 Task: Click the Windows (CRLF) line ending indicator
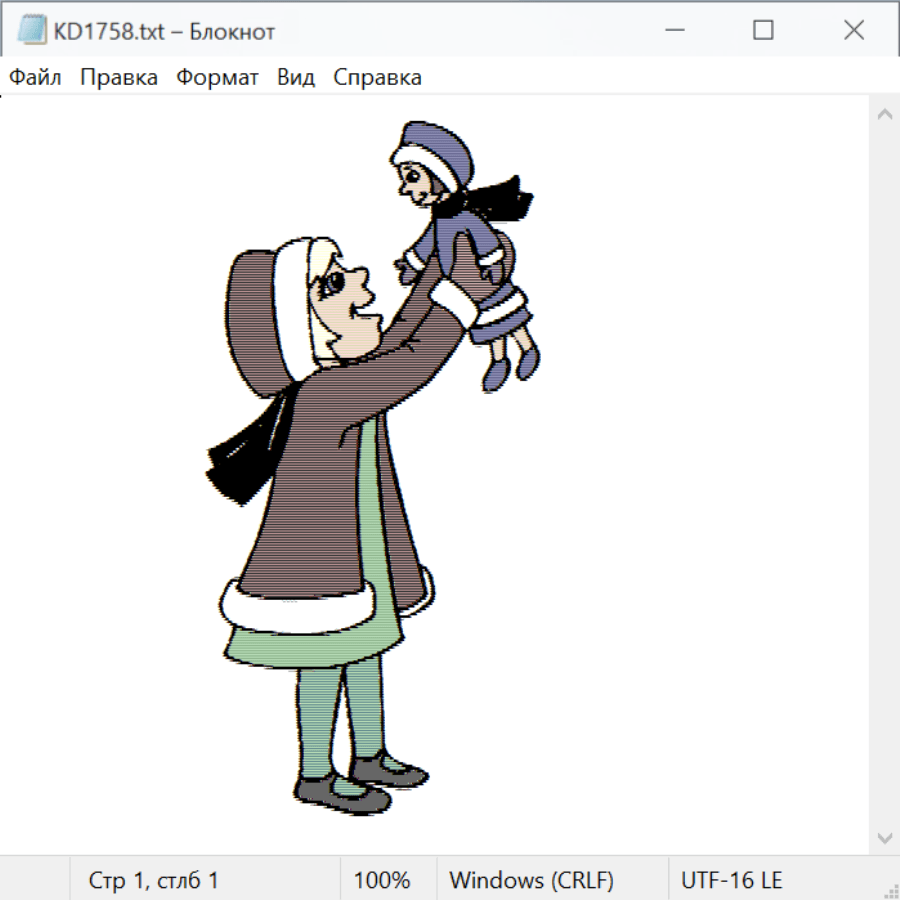click(531, 880)
